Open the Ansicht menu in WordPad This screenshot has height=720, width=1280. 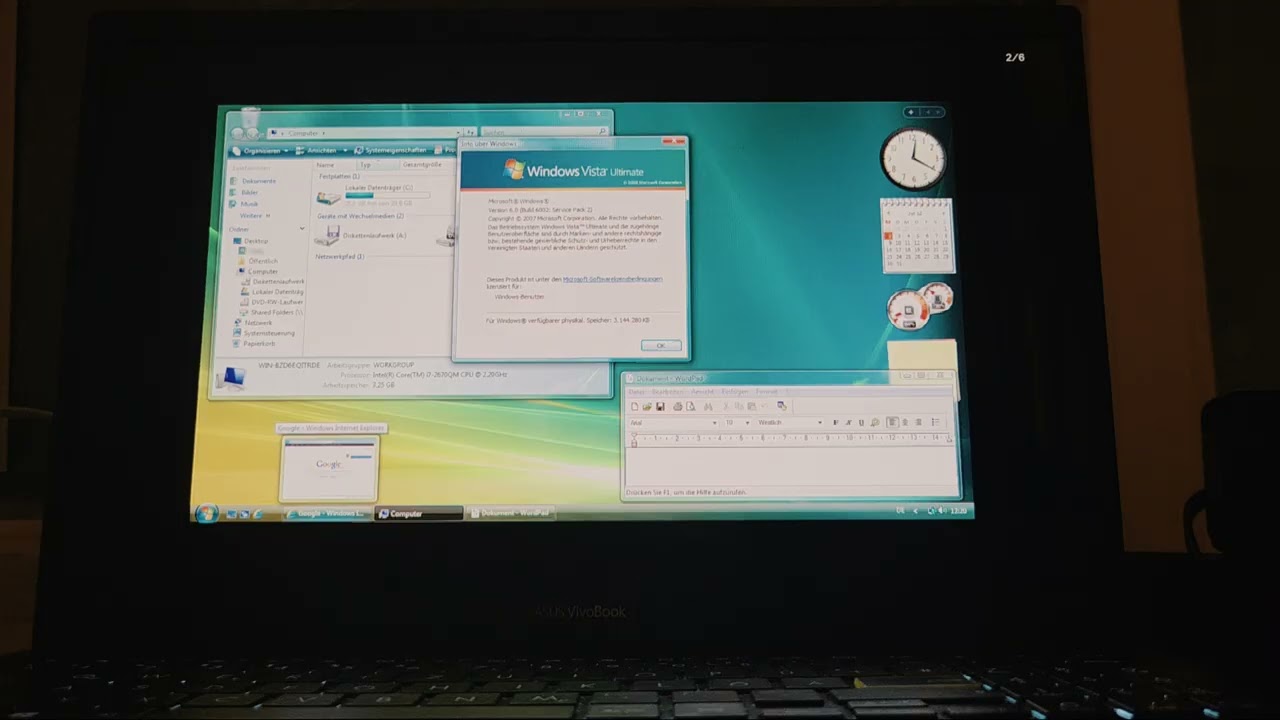[702, 392]
